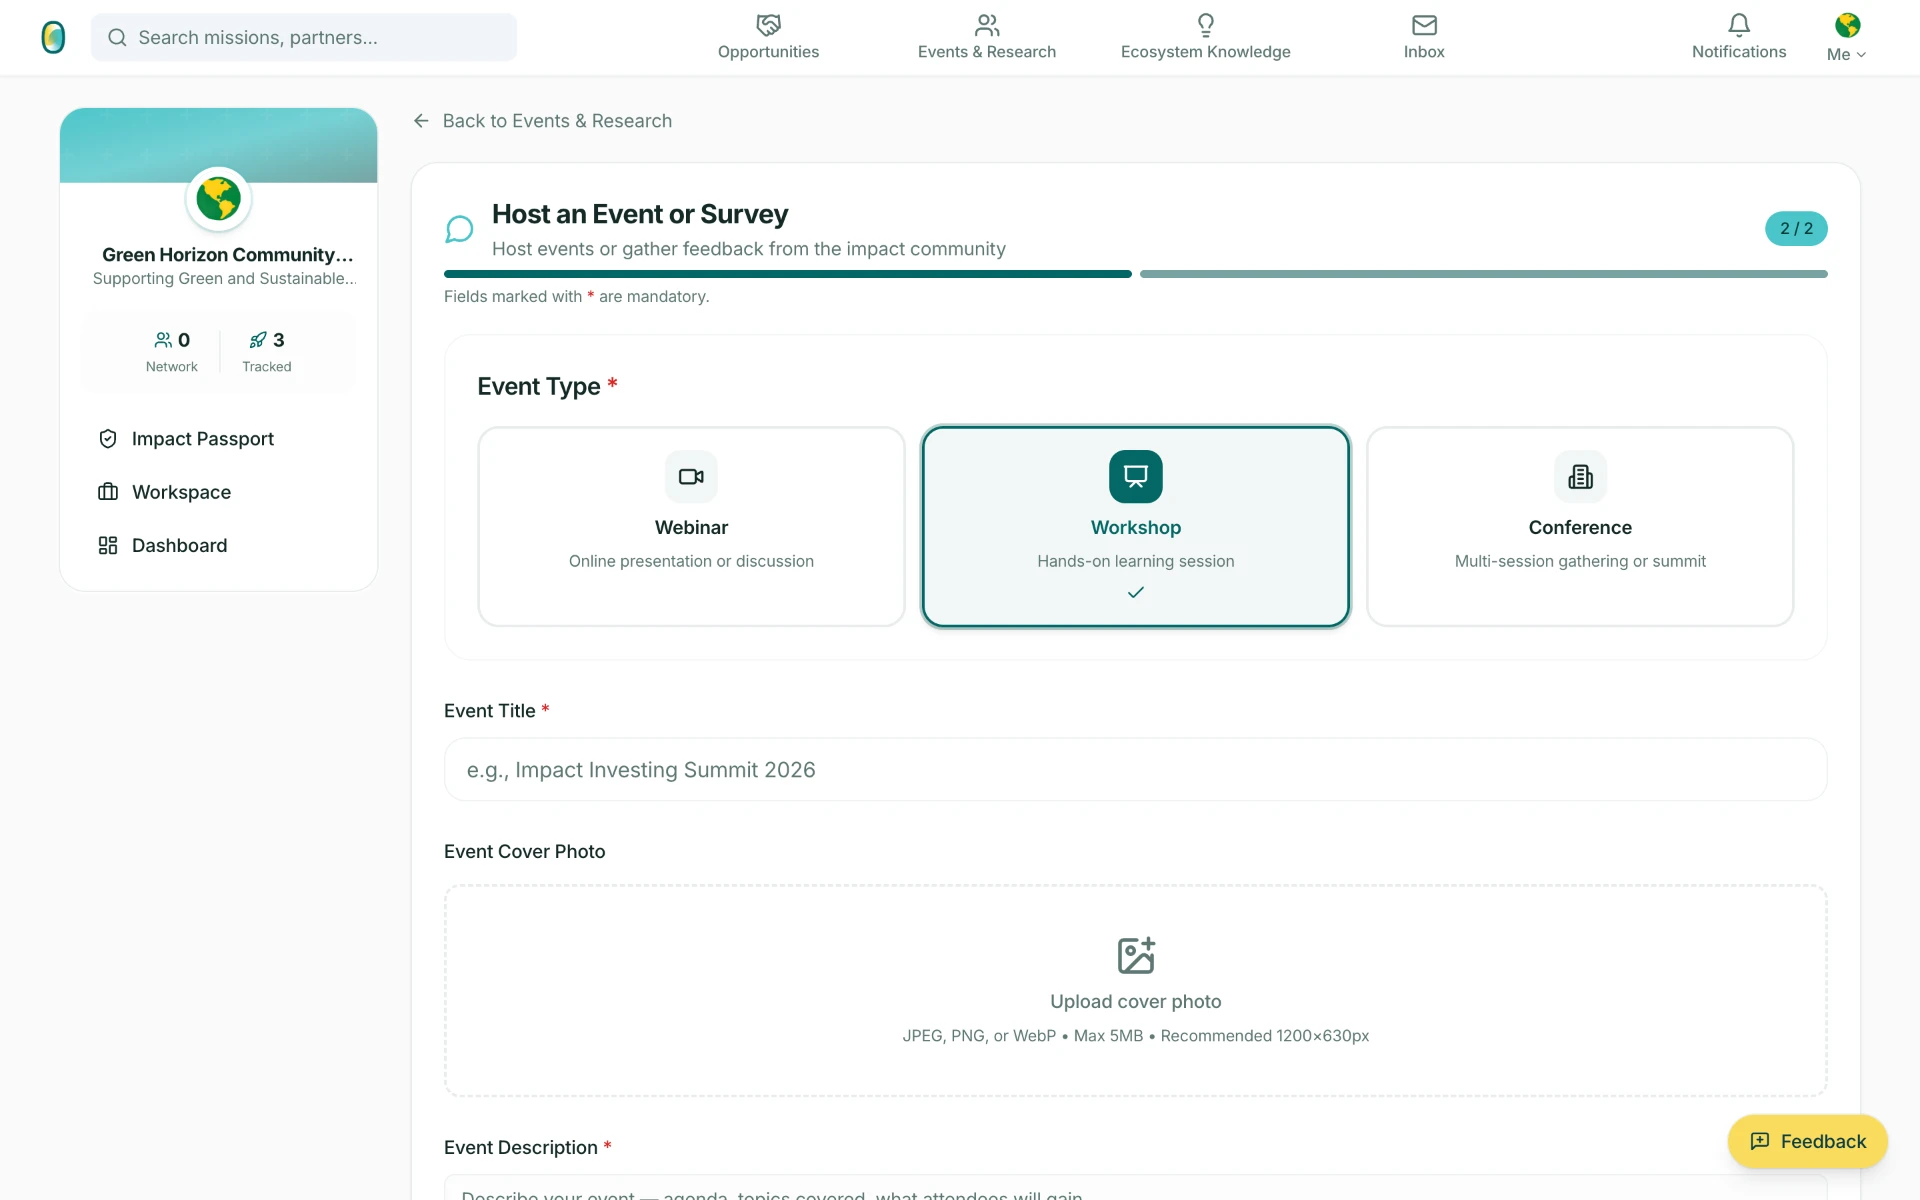Go to Events & Research nav label
The image size is (1920, 1200).
click(987, 52)
